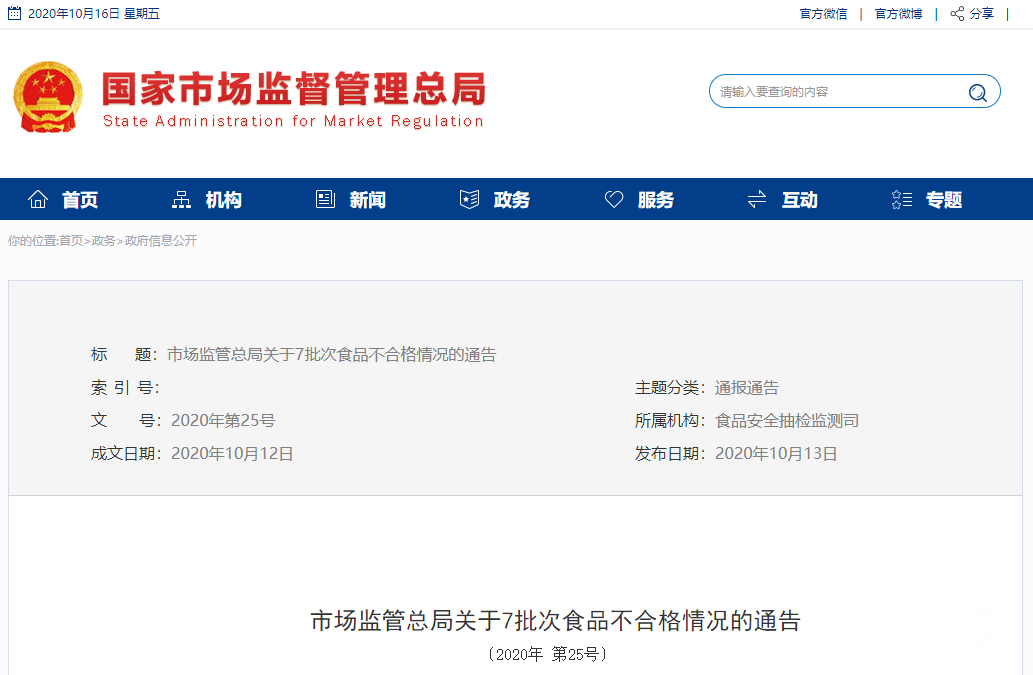The width and height of the screenshot is (1033, 675).
Task: Open the 新闻 navigation menu
Action: (368, 200)
